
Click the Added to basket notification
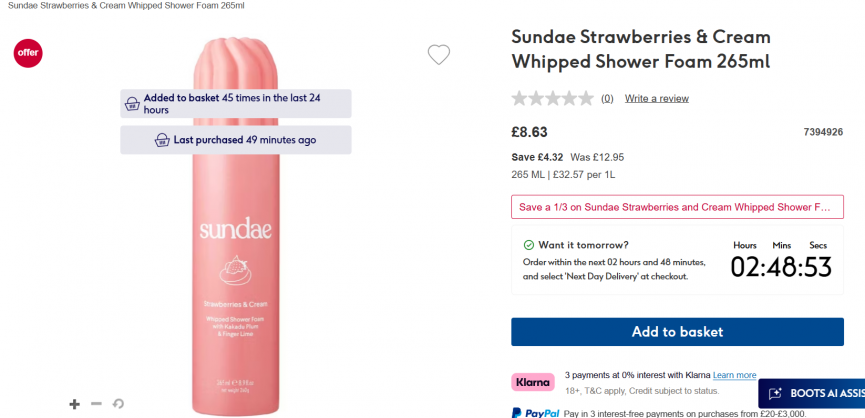236,104
